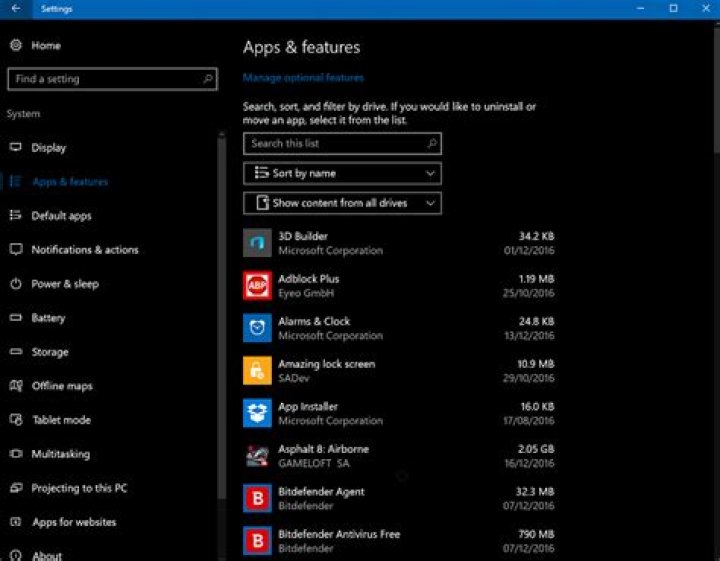This screenshot has width=720, height=561.
Task: Click the Notifications & actions speech bubble icon
Action: [16, 249]
